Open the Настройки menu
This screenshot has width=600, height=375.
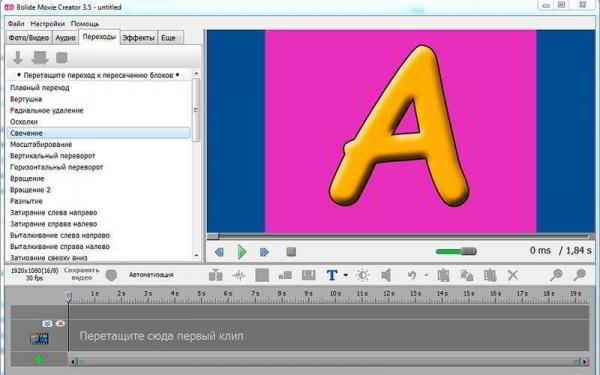(48, 24)
